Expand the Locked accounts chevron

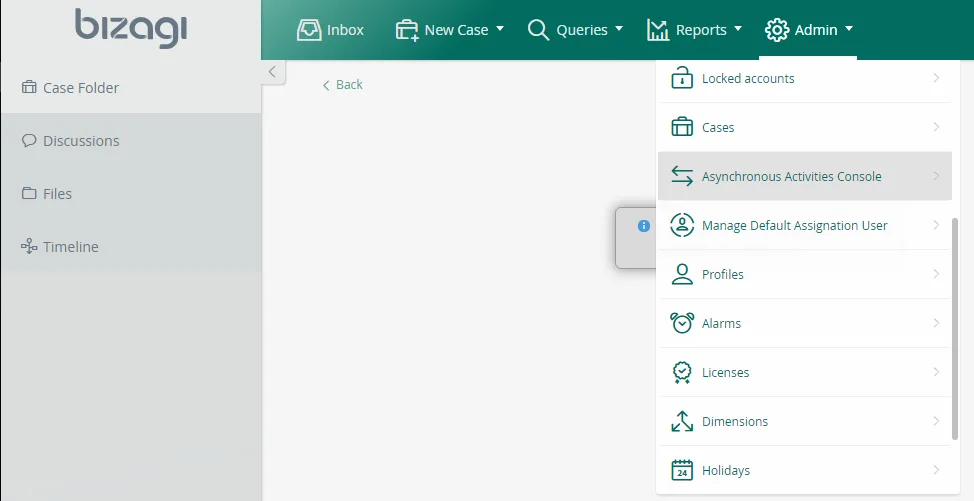coord(936,78)
